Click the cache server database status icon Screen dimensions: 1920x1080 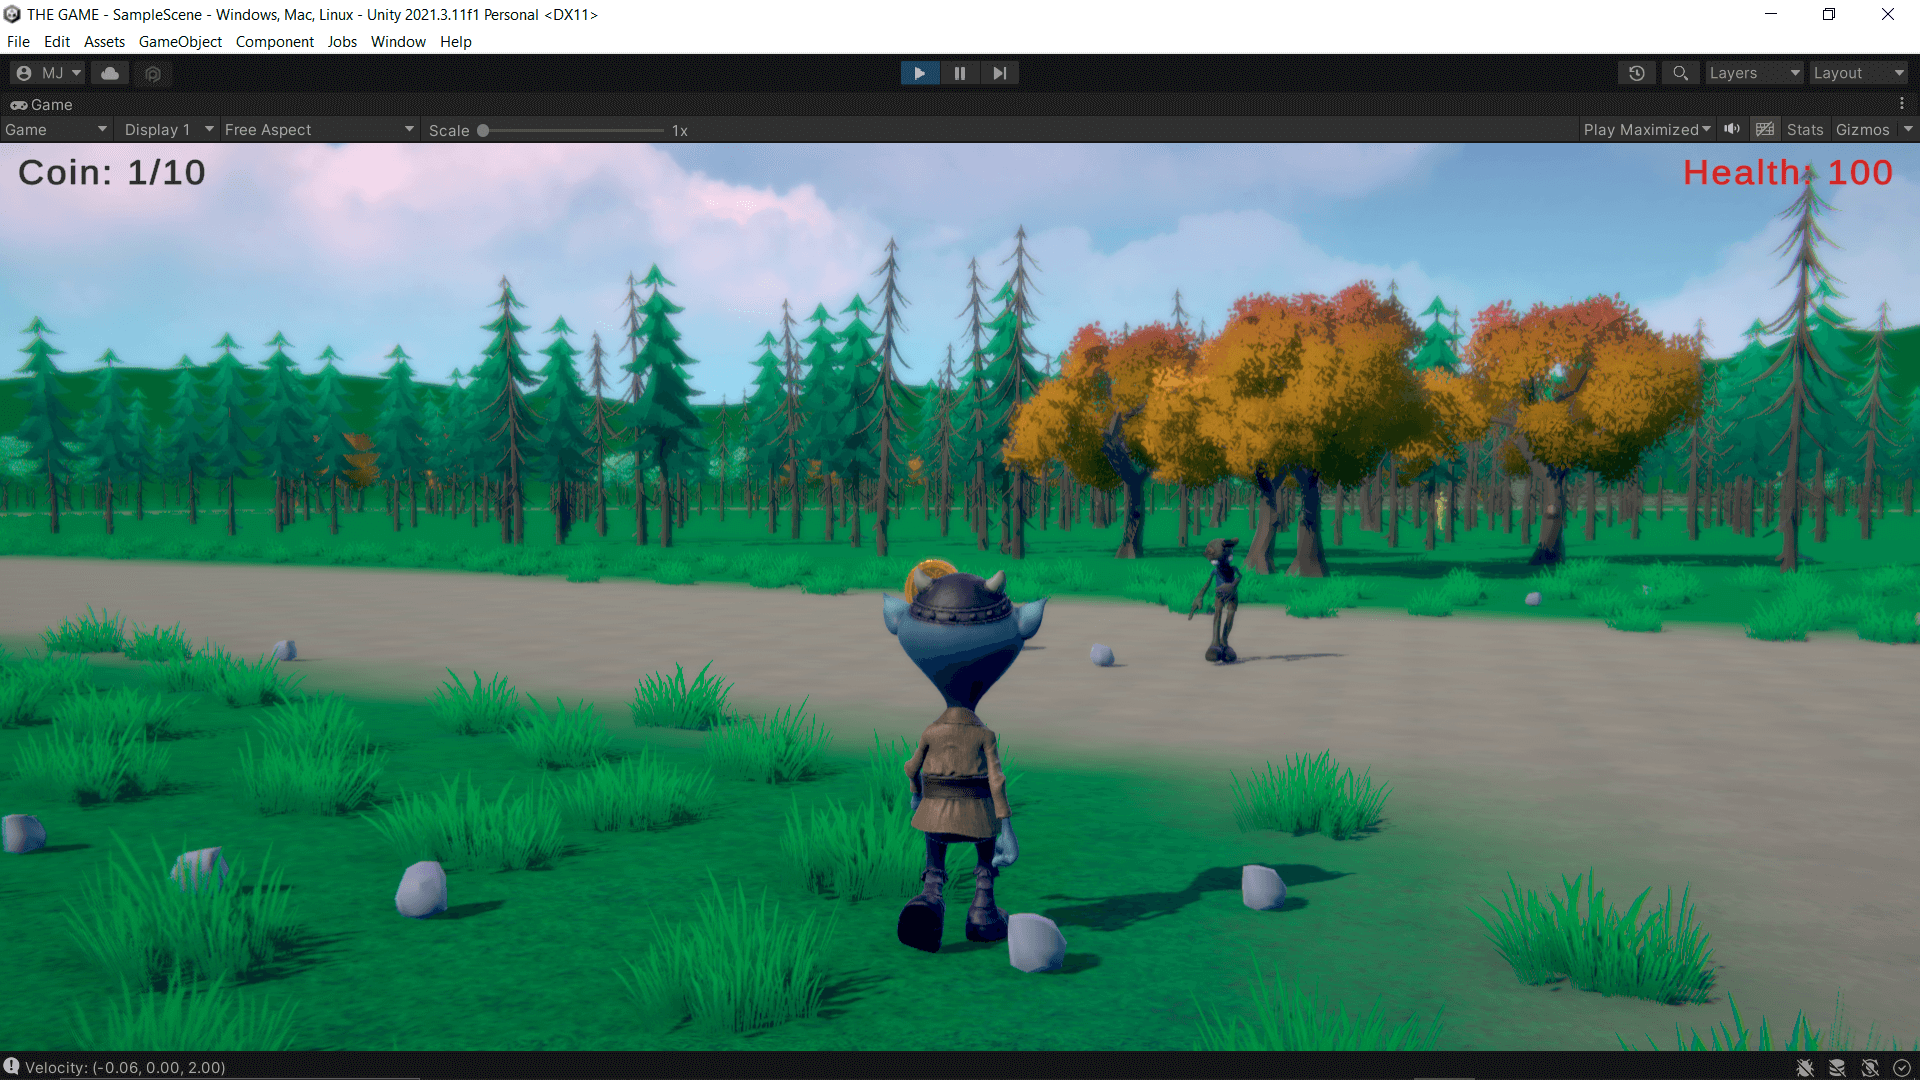click(1837, 1068)
